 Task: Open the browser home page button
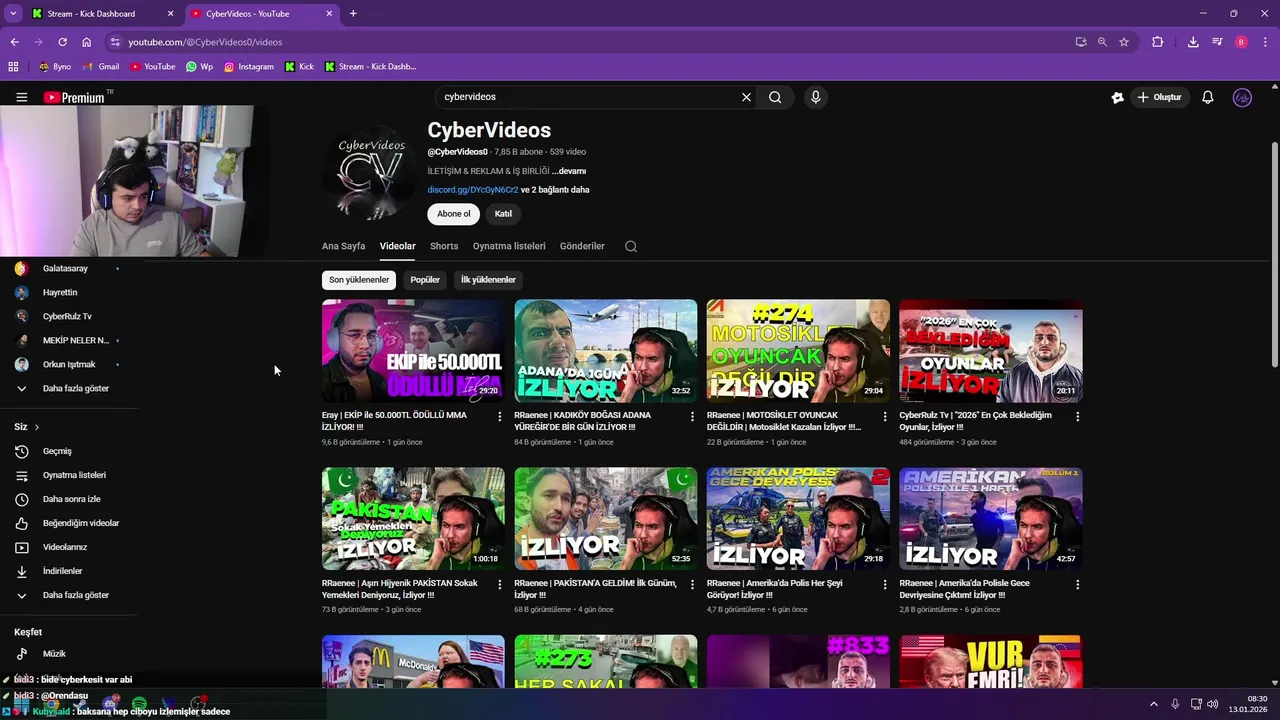pyautogui.click(x=86, y=42)
